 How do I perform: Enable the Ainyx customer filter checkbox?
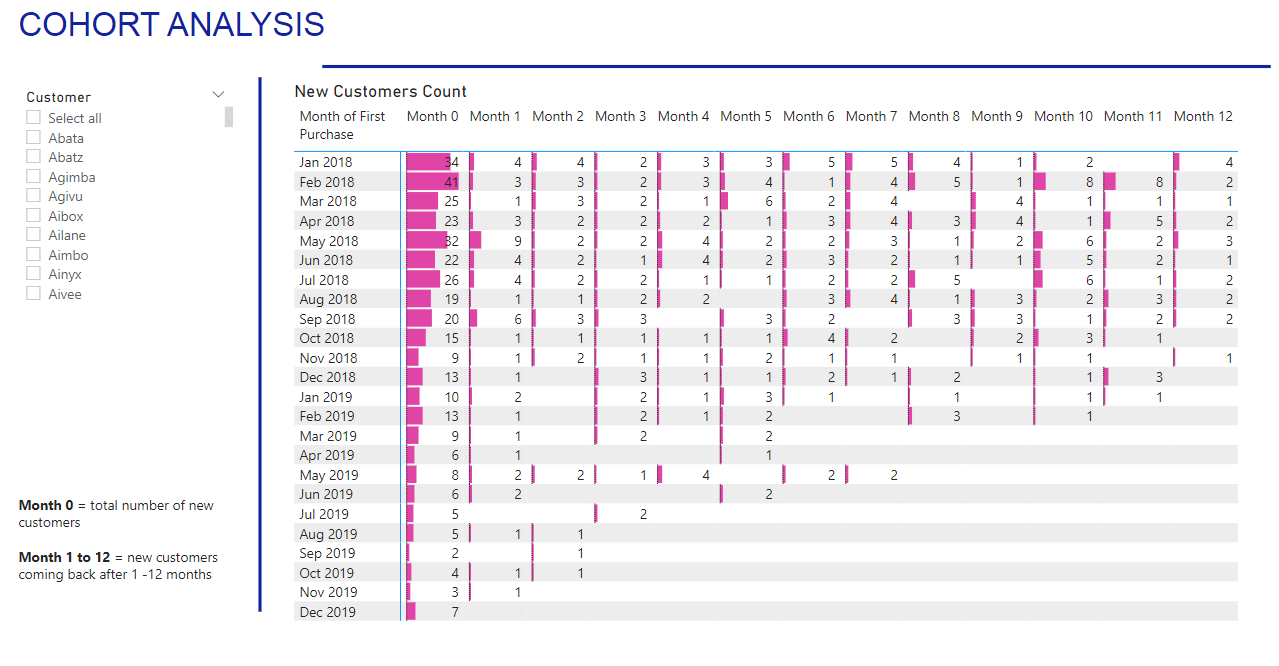click(x=34, y=274)
